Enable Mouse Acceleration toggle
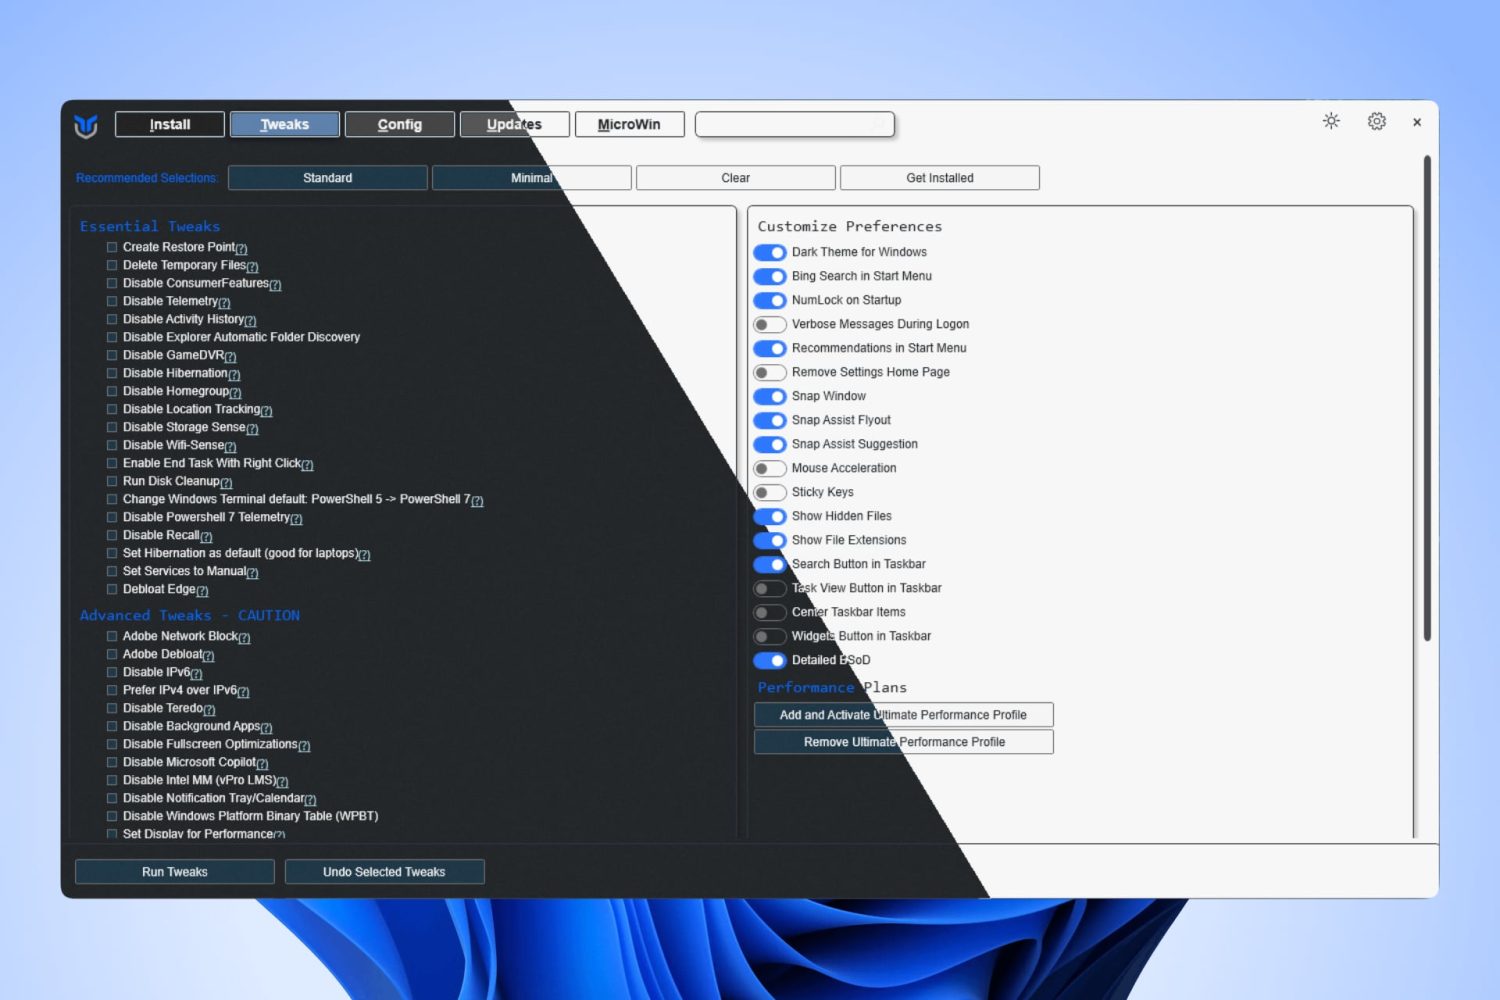This screenshot has width=1500, height=1000. tap(770, 469)
